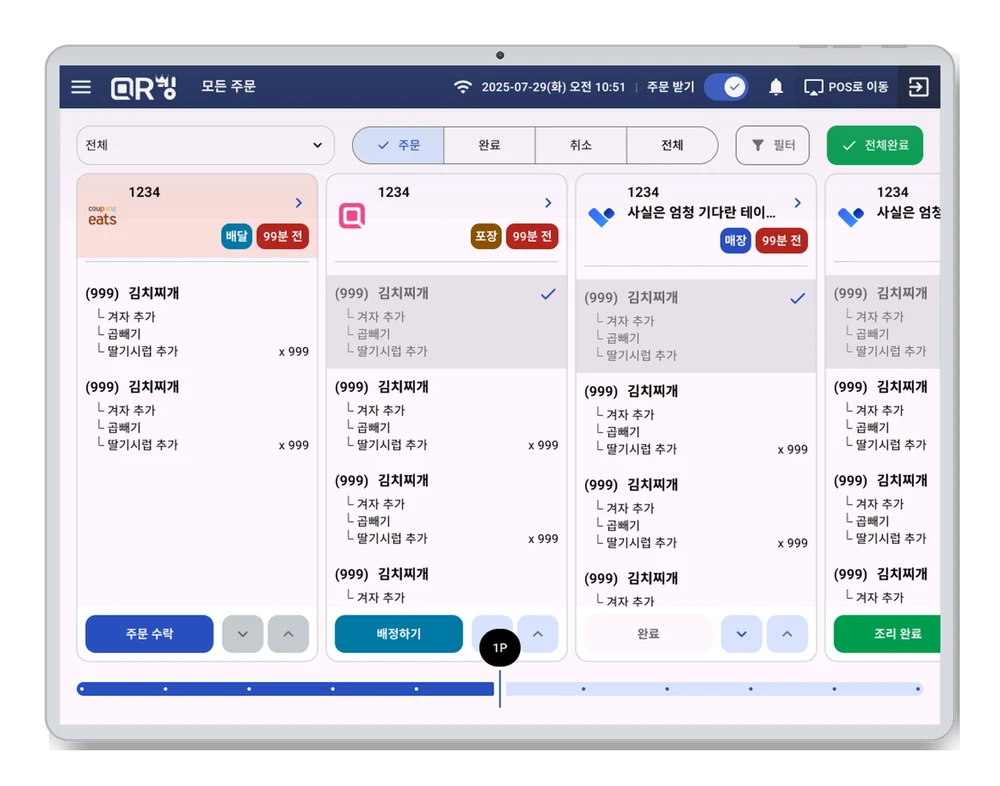Click the QR빙 logo
The width and height of the screenshot is (1000, 786).
coord(143,87)
